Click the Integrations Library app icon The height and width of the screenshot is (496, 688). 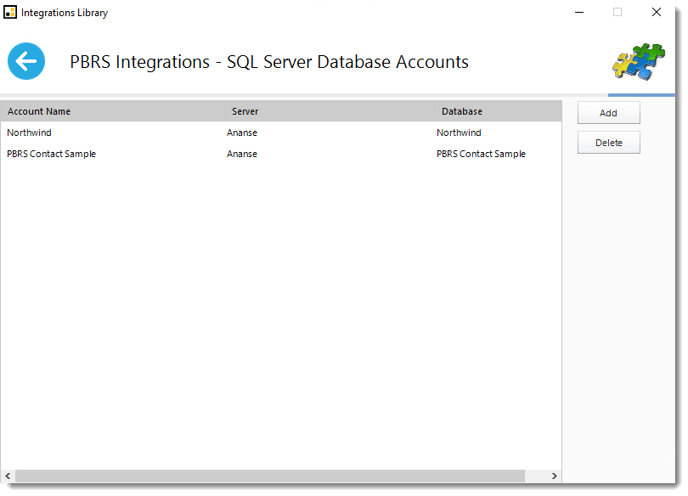pyautogui.click(x=10, y=12)
